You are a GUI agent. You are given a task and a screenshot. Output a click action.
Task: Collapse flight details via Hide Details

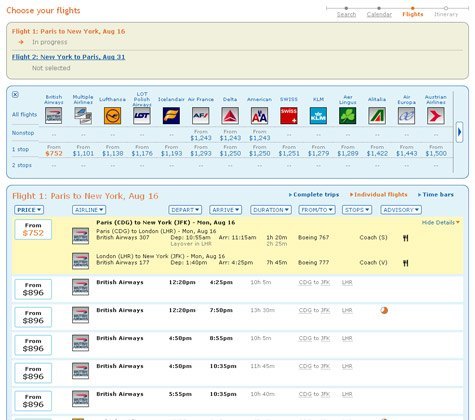(x=440, y=222)
